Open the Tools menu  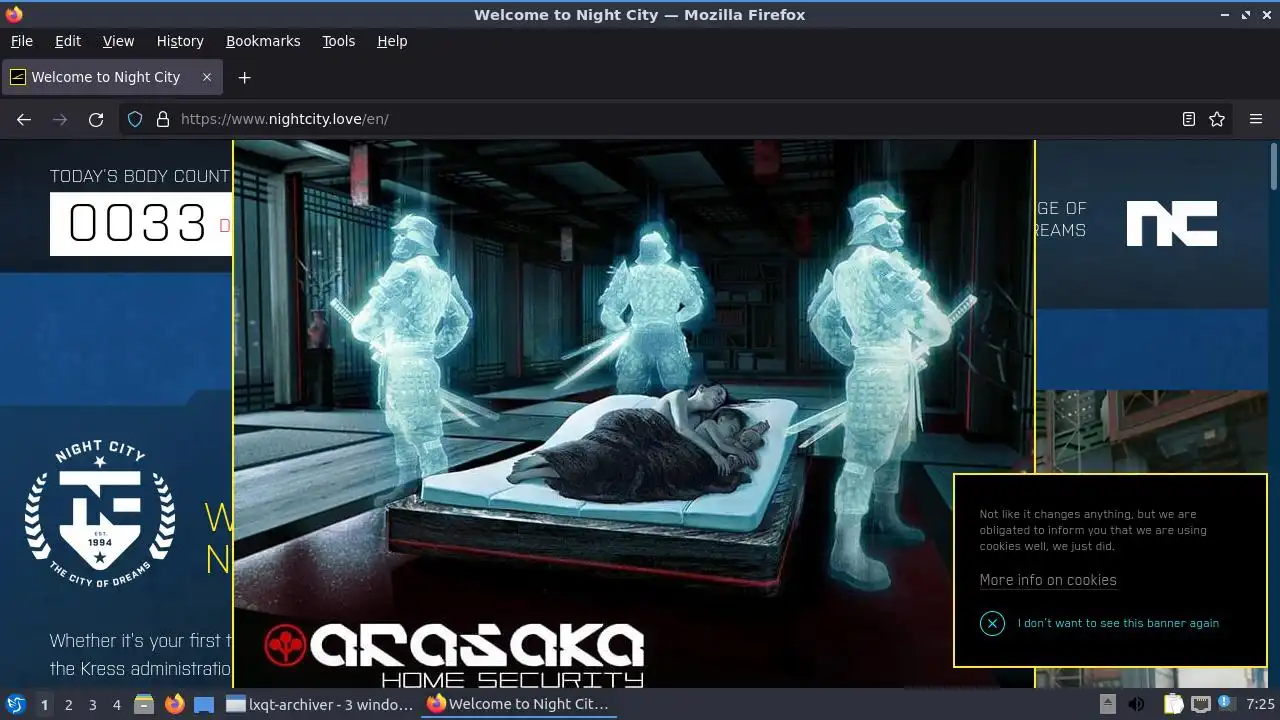pyautogui.click(x=338, y=41)
